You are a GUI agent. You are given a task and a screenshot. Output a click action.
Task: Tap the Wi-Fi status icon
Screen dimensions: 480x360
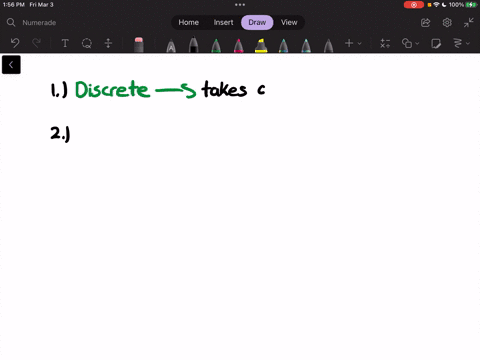point(436,5)
